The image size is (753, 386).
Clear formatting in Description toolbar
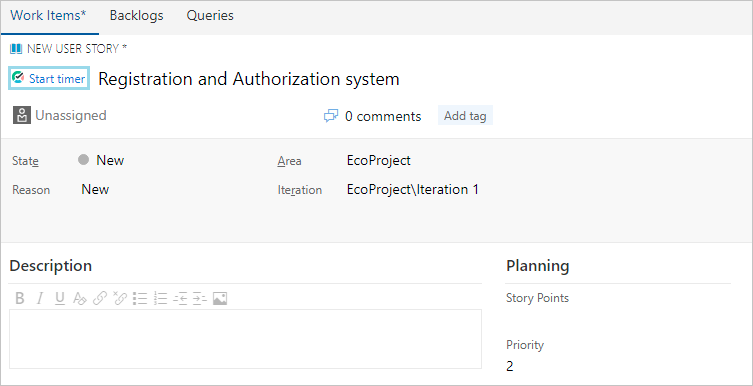[x=79, y=298]
